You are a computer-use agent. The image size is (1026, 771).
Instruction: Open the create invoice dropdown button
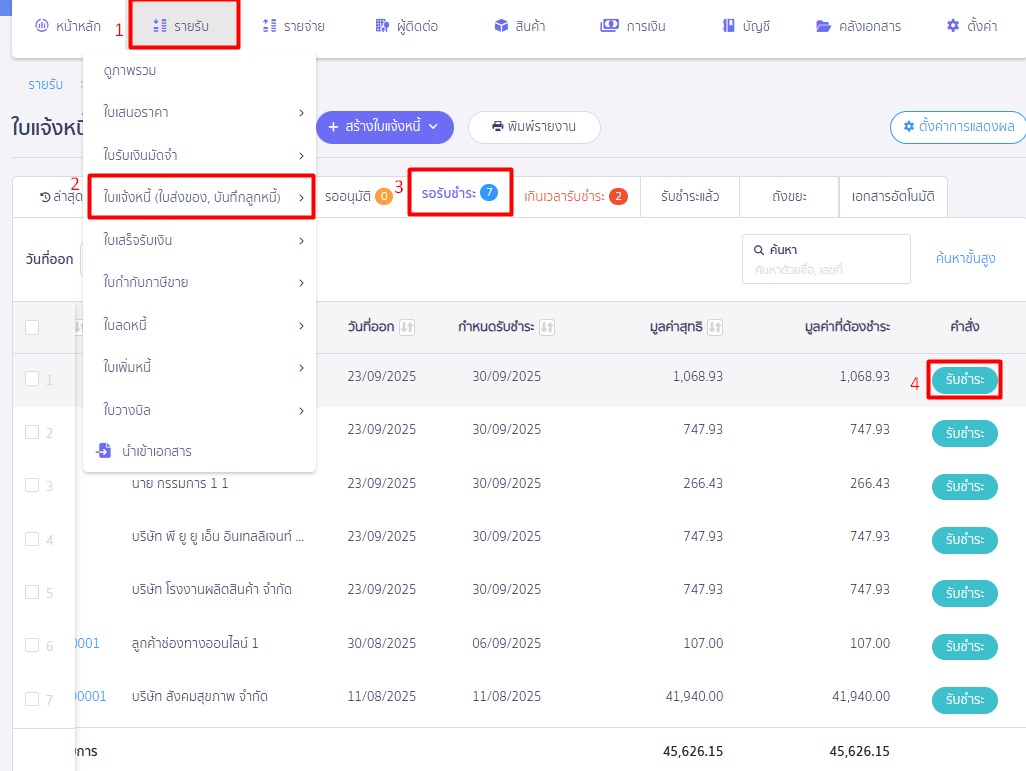click(385, 127)
